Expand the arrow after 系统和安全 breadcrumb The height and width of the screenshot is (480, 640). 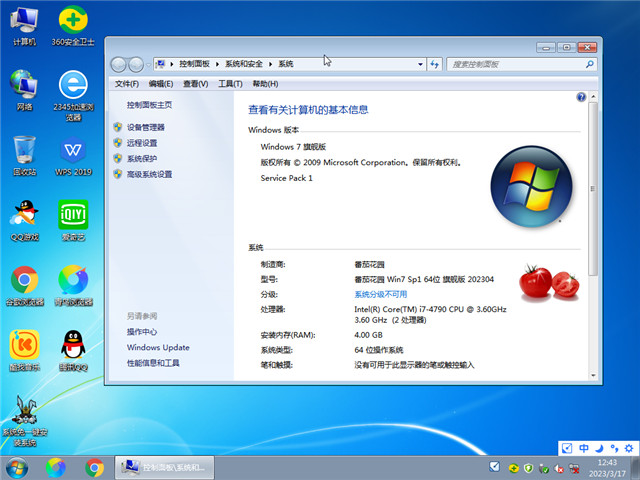270,64
